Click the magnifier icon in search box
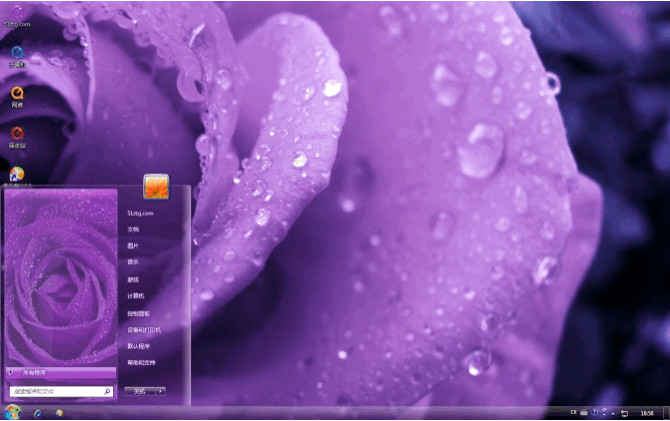670x421 pixels. 107,391
